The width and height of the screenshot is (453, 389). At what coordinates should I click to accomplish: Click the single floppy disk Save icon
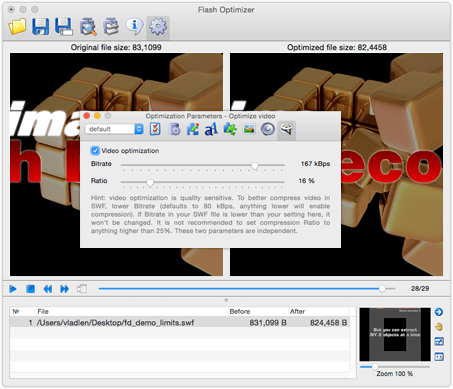pos(40,26)
